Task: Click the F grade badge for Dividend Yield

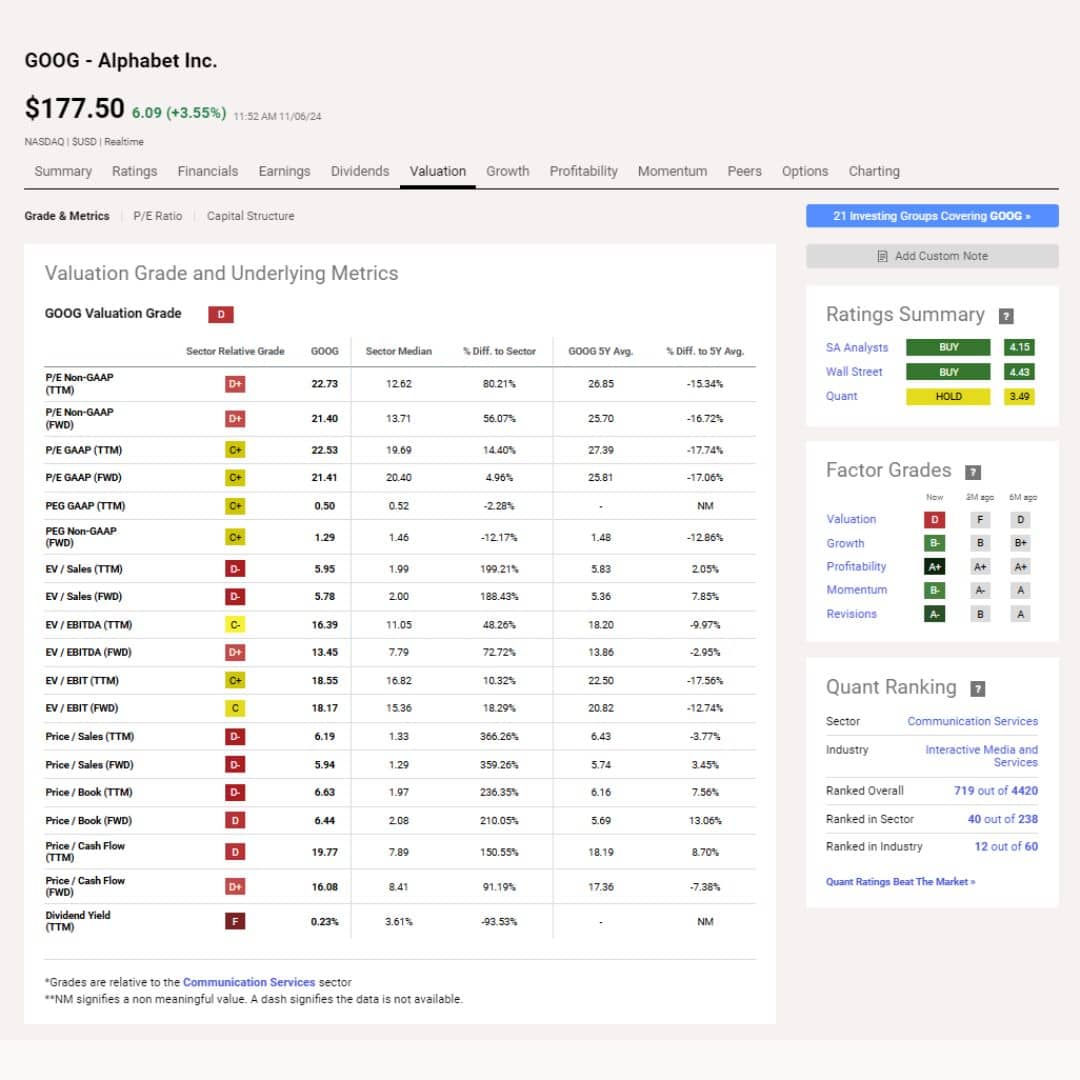Action: [x=235, y=921]
